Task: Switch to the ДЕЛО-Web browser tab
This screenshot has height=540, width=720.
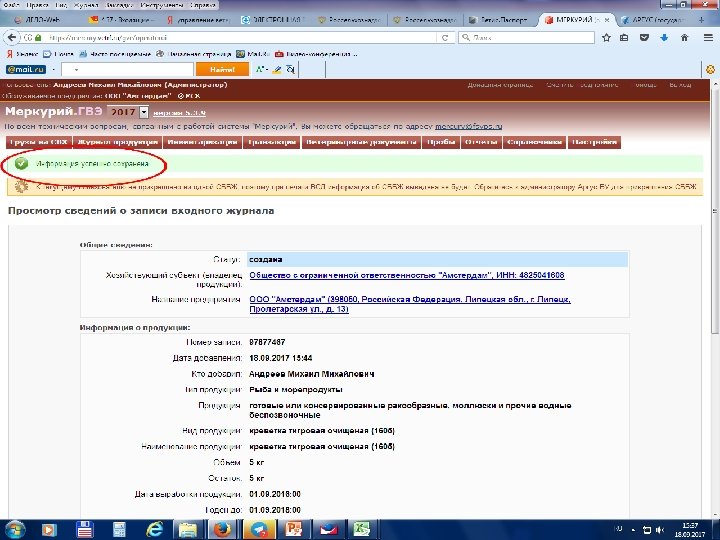Action: [x=45, y=20]
